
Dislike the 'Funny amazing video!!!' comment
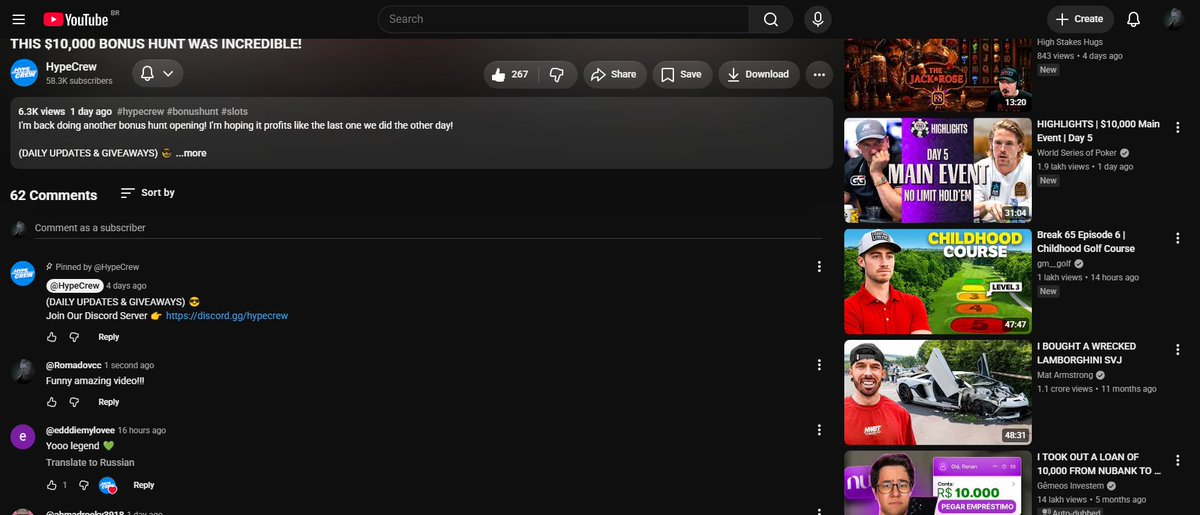coord(74,402)
